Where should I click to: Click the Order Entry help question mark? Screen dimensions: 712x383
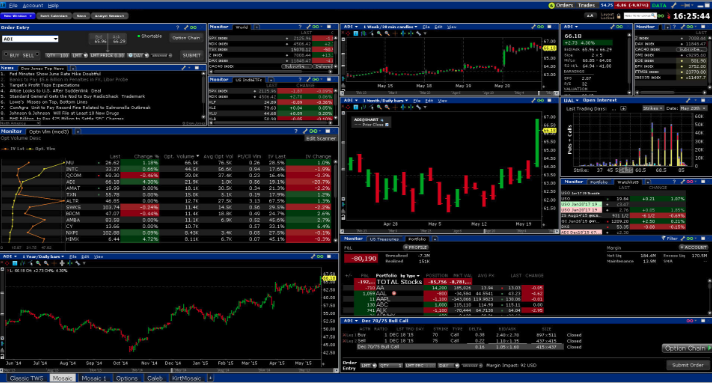pyautogui.click(x=178, y=28)
